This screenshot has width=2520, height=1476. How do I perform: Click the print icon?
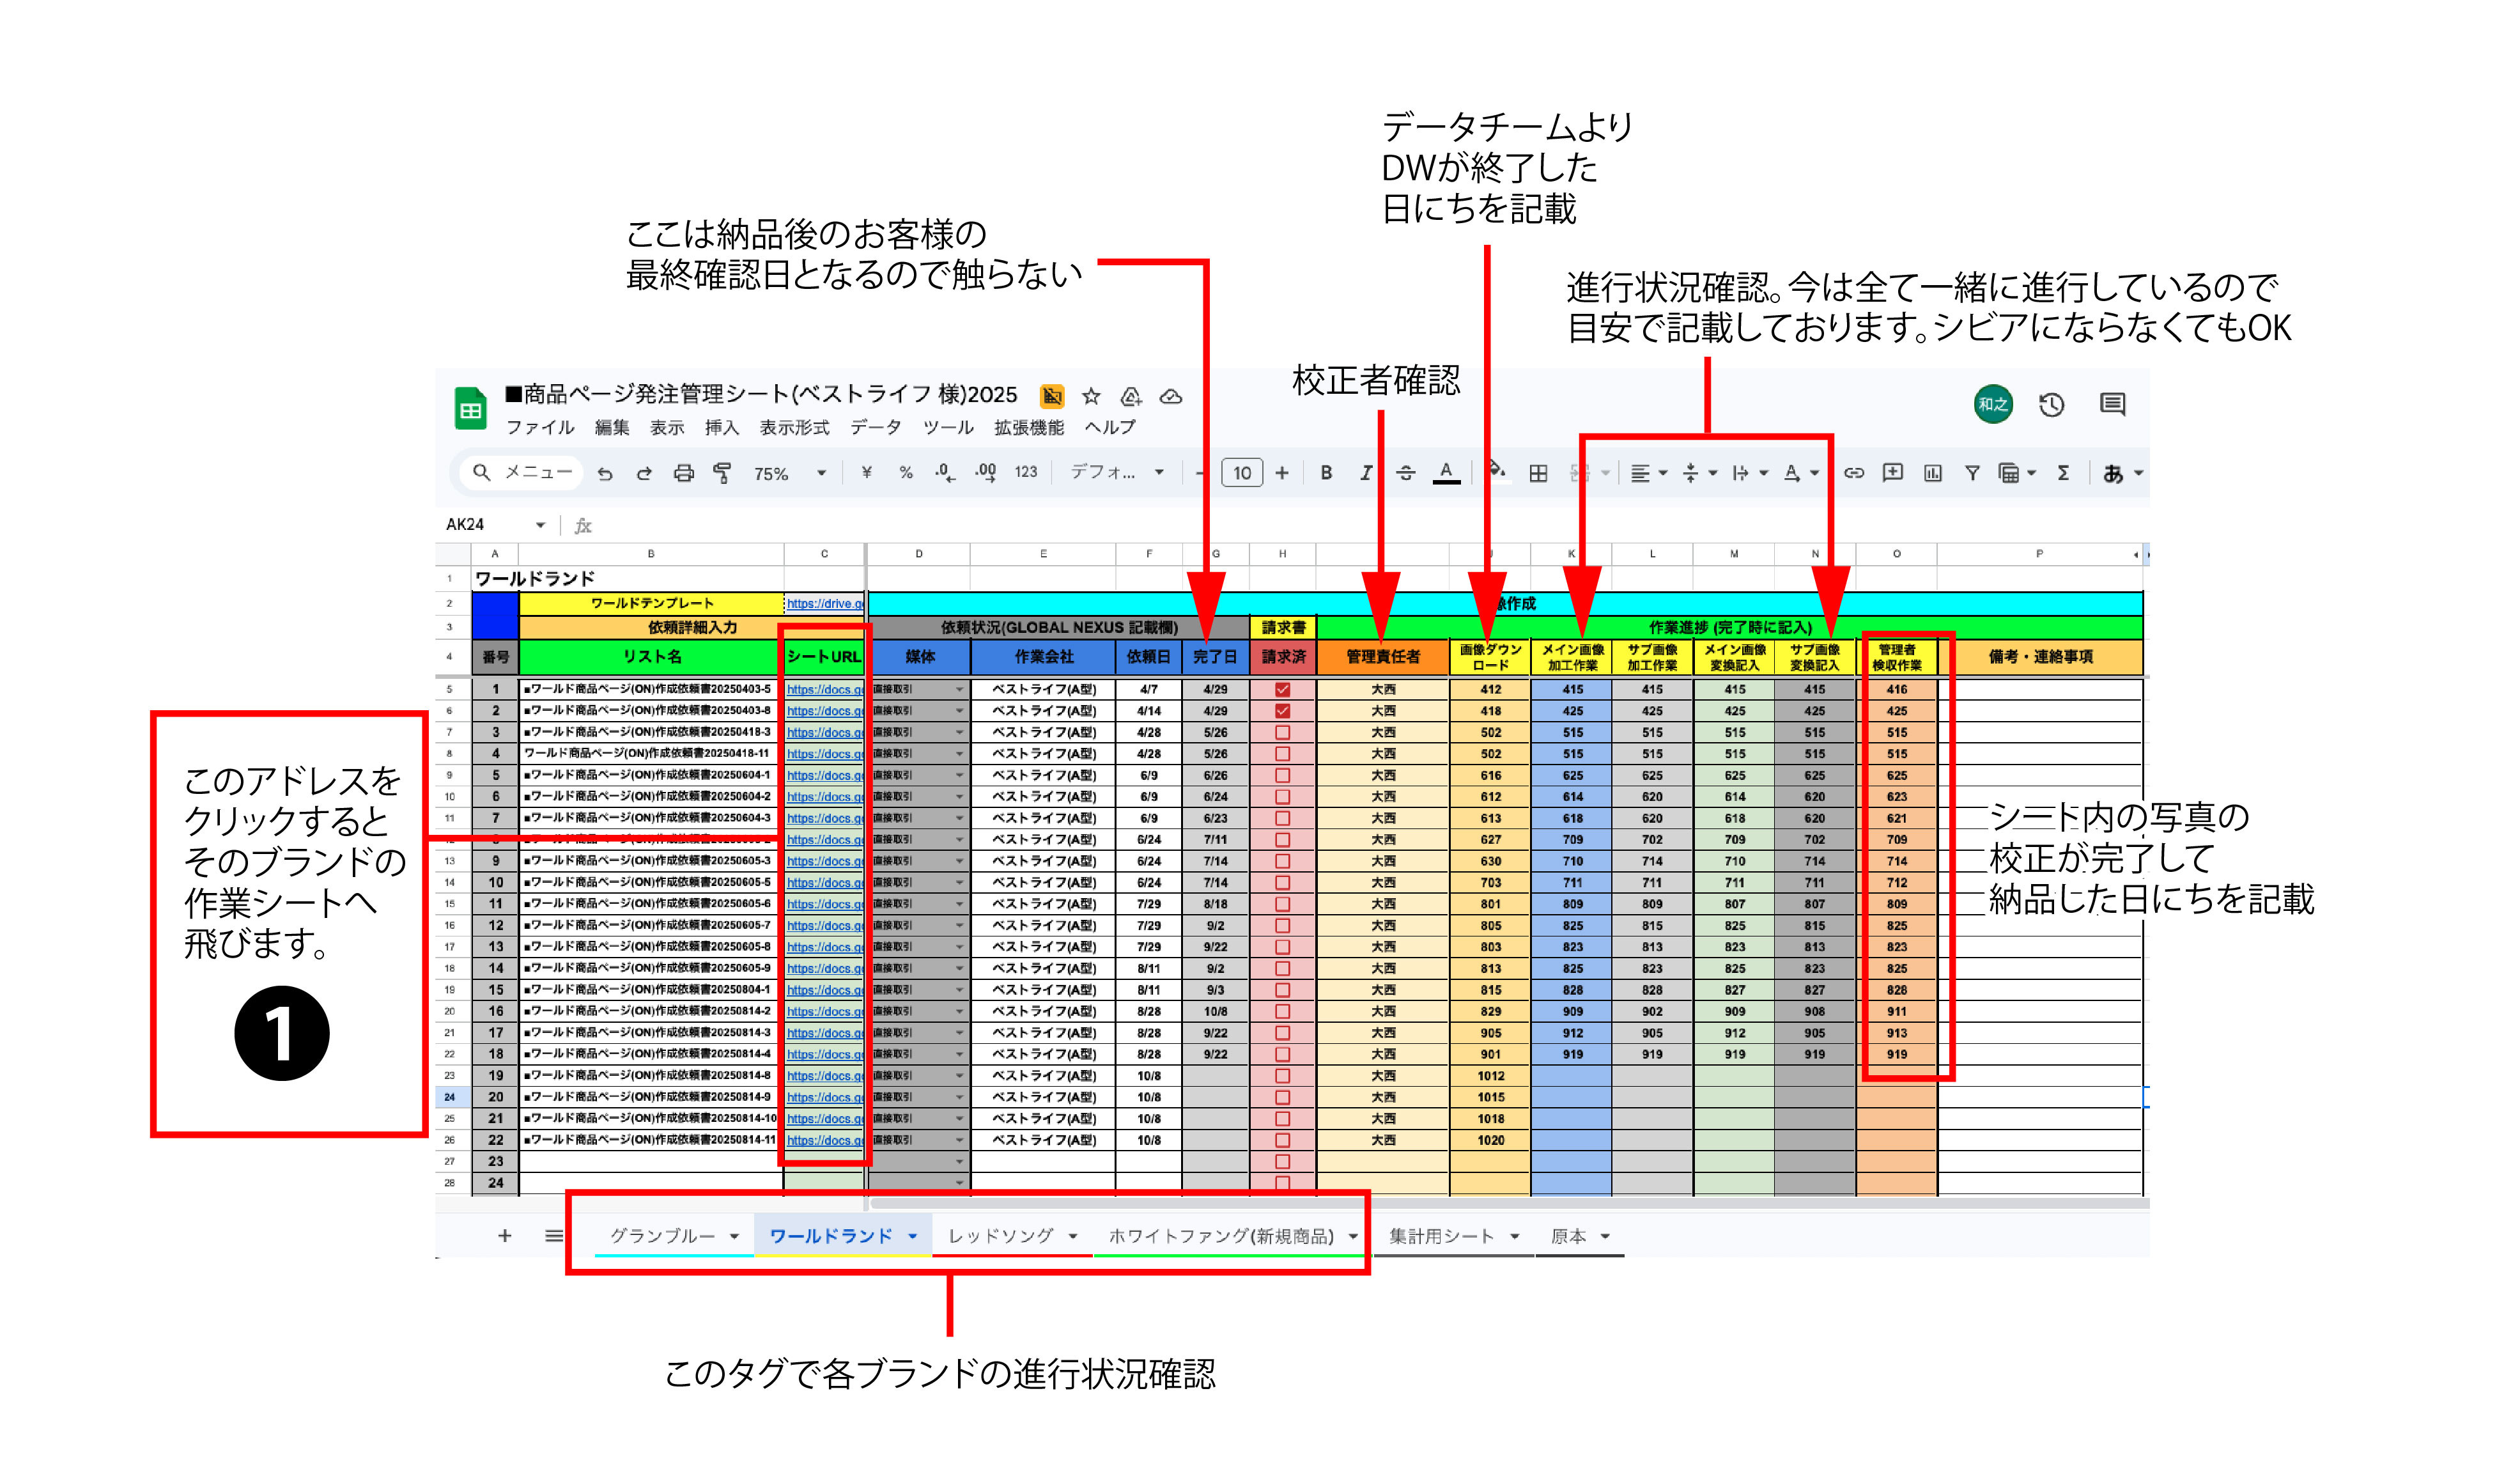pos(683,473)
